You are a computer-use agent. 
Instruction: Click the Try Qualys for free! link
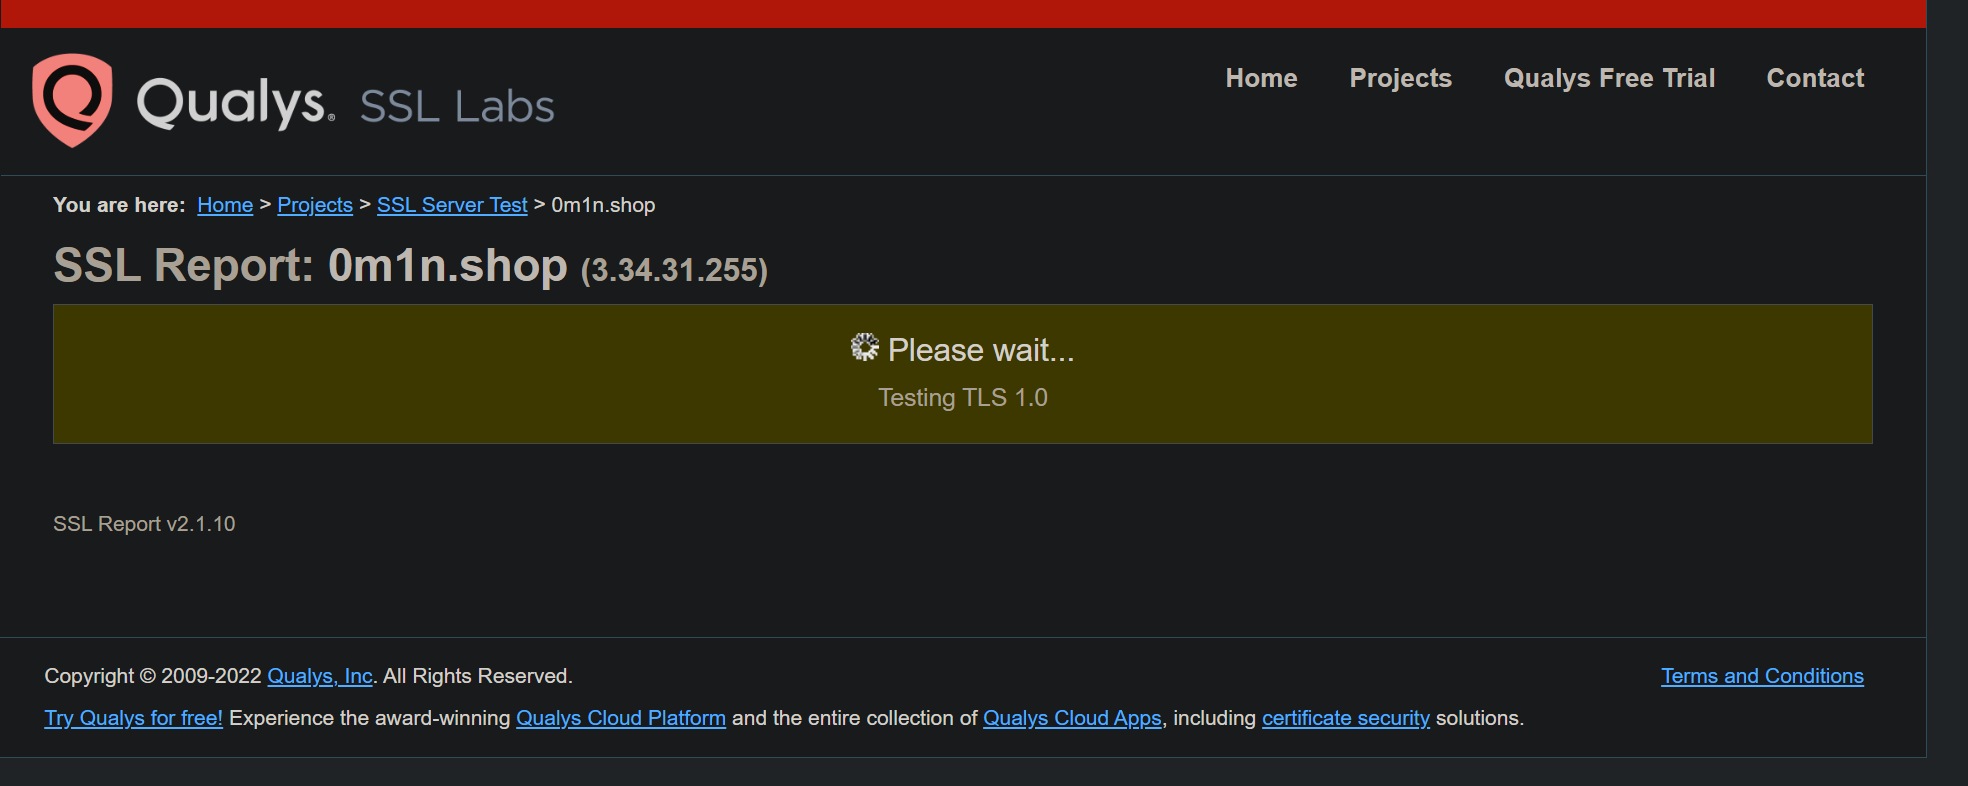(x=134, y=719)
